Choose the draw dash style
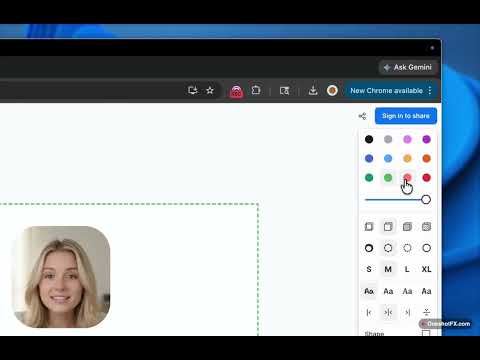The width and height of the screenshot is (480, 360). [369, 248]
